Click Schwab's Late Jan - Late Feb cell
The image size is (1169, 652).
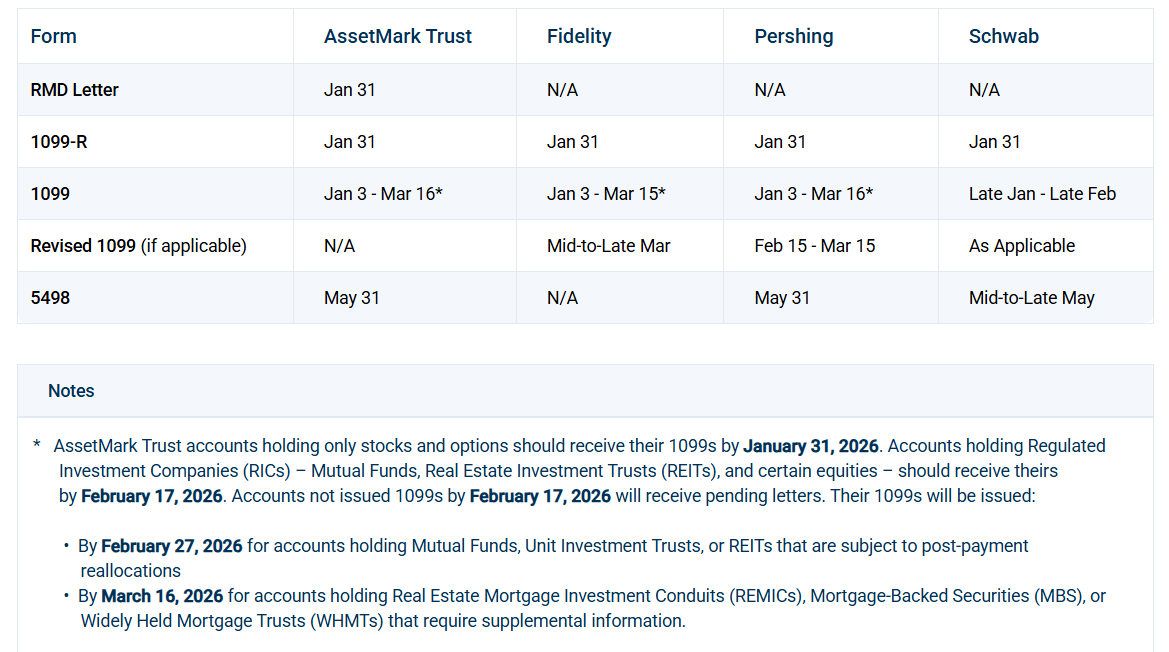tap(1042, 194)
